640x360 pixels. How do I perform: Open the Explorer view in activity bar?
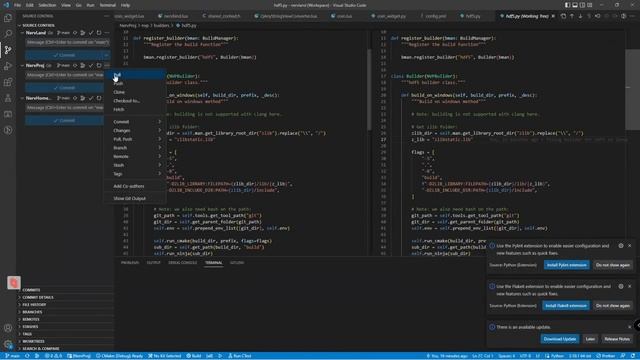(x=8, y=18)
